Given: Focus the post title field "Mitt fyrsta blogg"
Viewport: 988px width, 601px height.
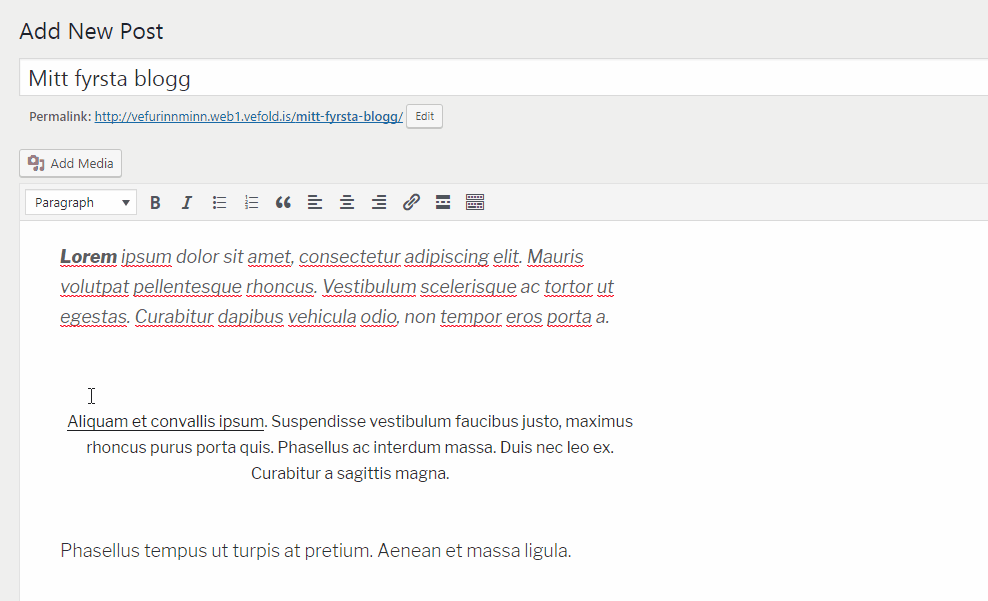Looking at the screenshot, I should (x=500, y=78).
